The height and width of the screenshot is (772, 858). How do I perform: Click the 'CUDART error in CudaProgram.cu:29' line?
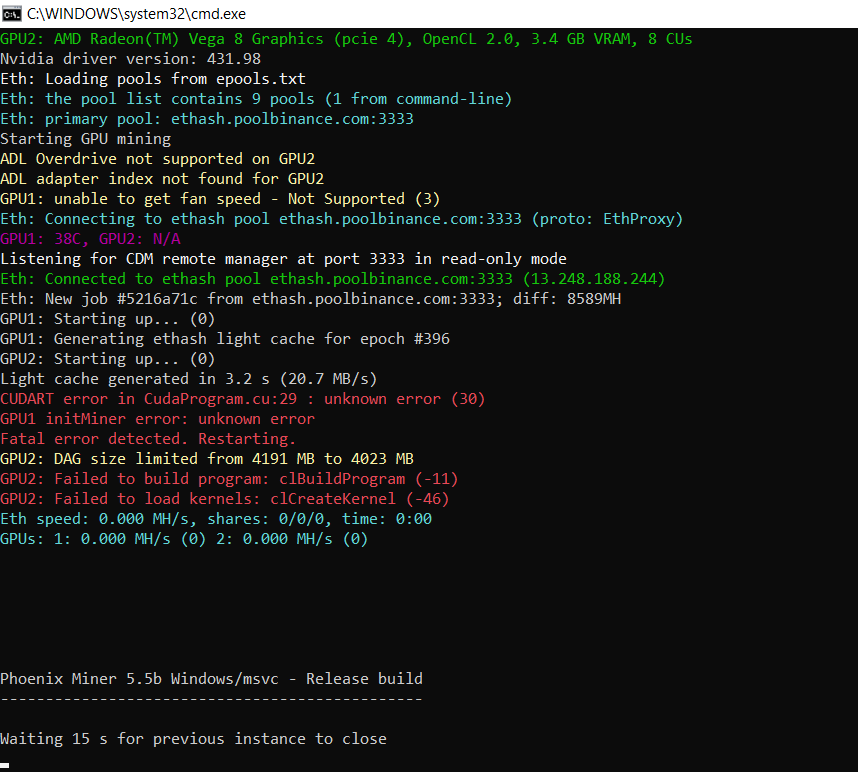pos(243,399)
